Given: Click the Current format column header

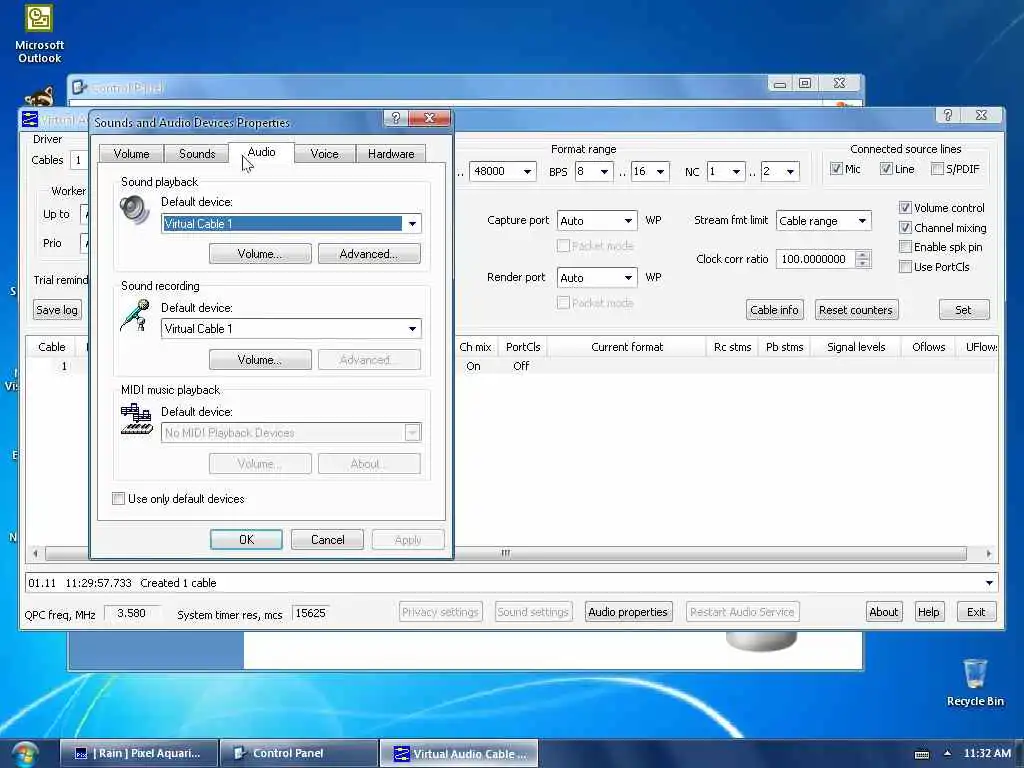Looking at the screenshot, I should pos(627,347).
